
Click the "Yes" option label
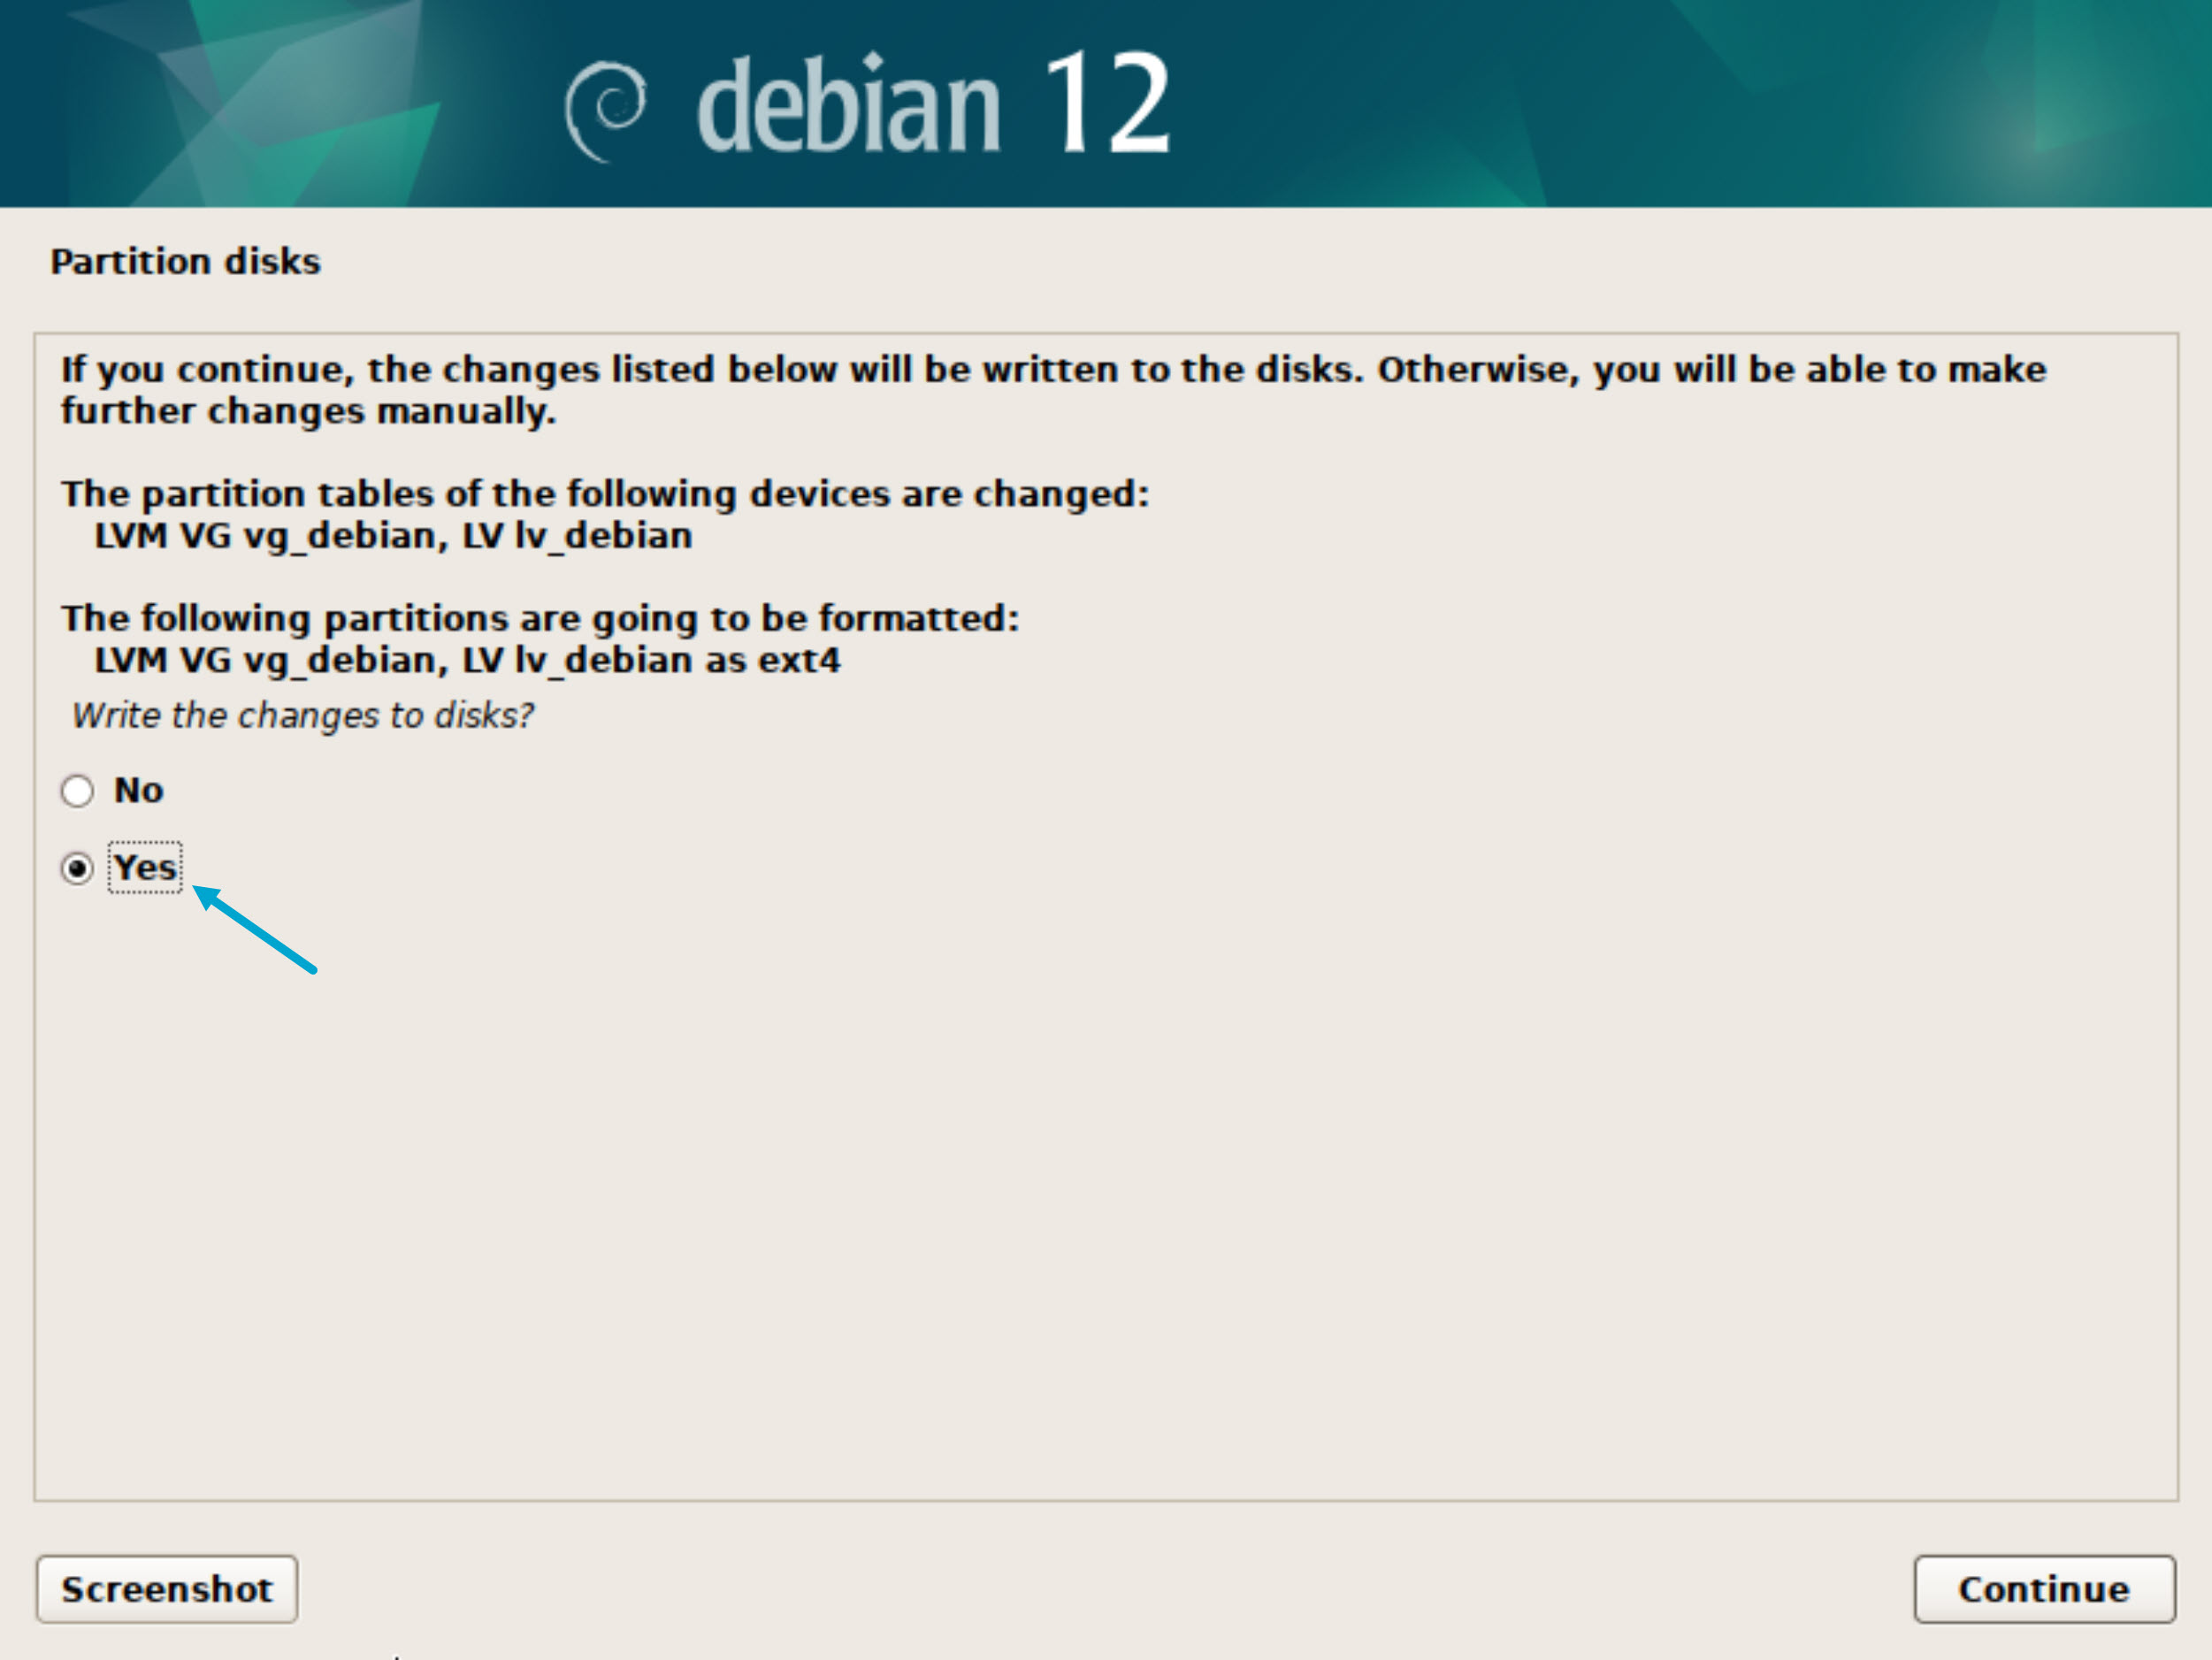(145, 868)
